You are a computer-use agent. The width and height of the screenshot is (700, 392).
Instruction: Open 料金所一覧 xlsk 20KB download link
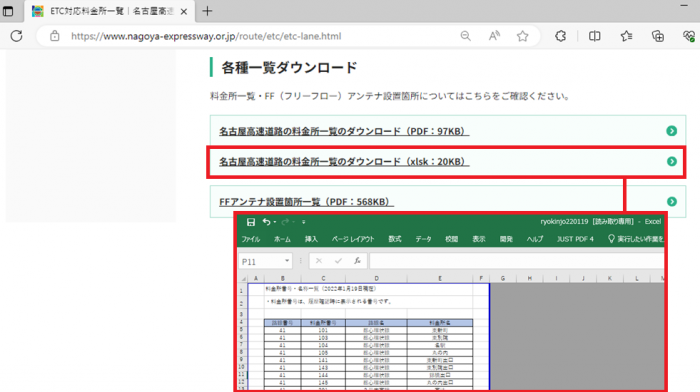tap(344, 162)
